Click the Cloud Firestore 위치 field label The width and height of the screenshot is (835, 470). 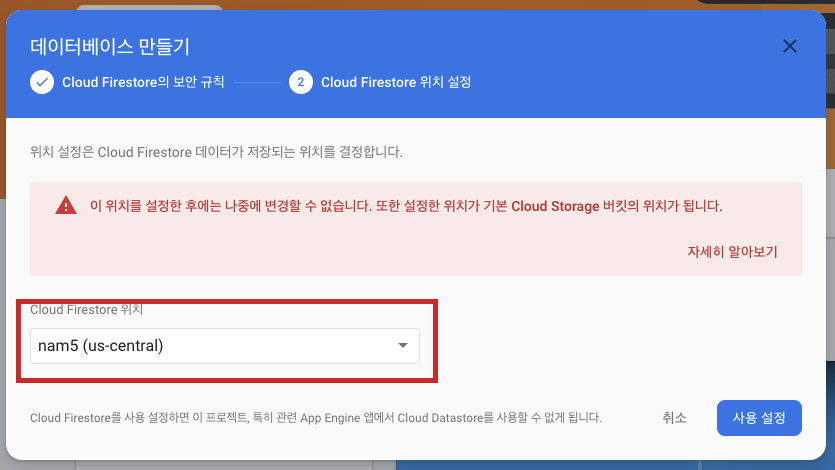86,310
